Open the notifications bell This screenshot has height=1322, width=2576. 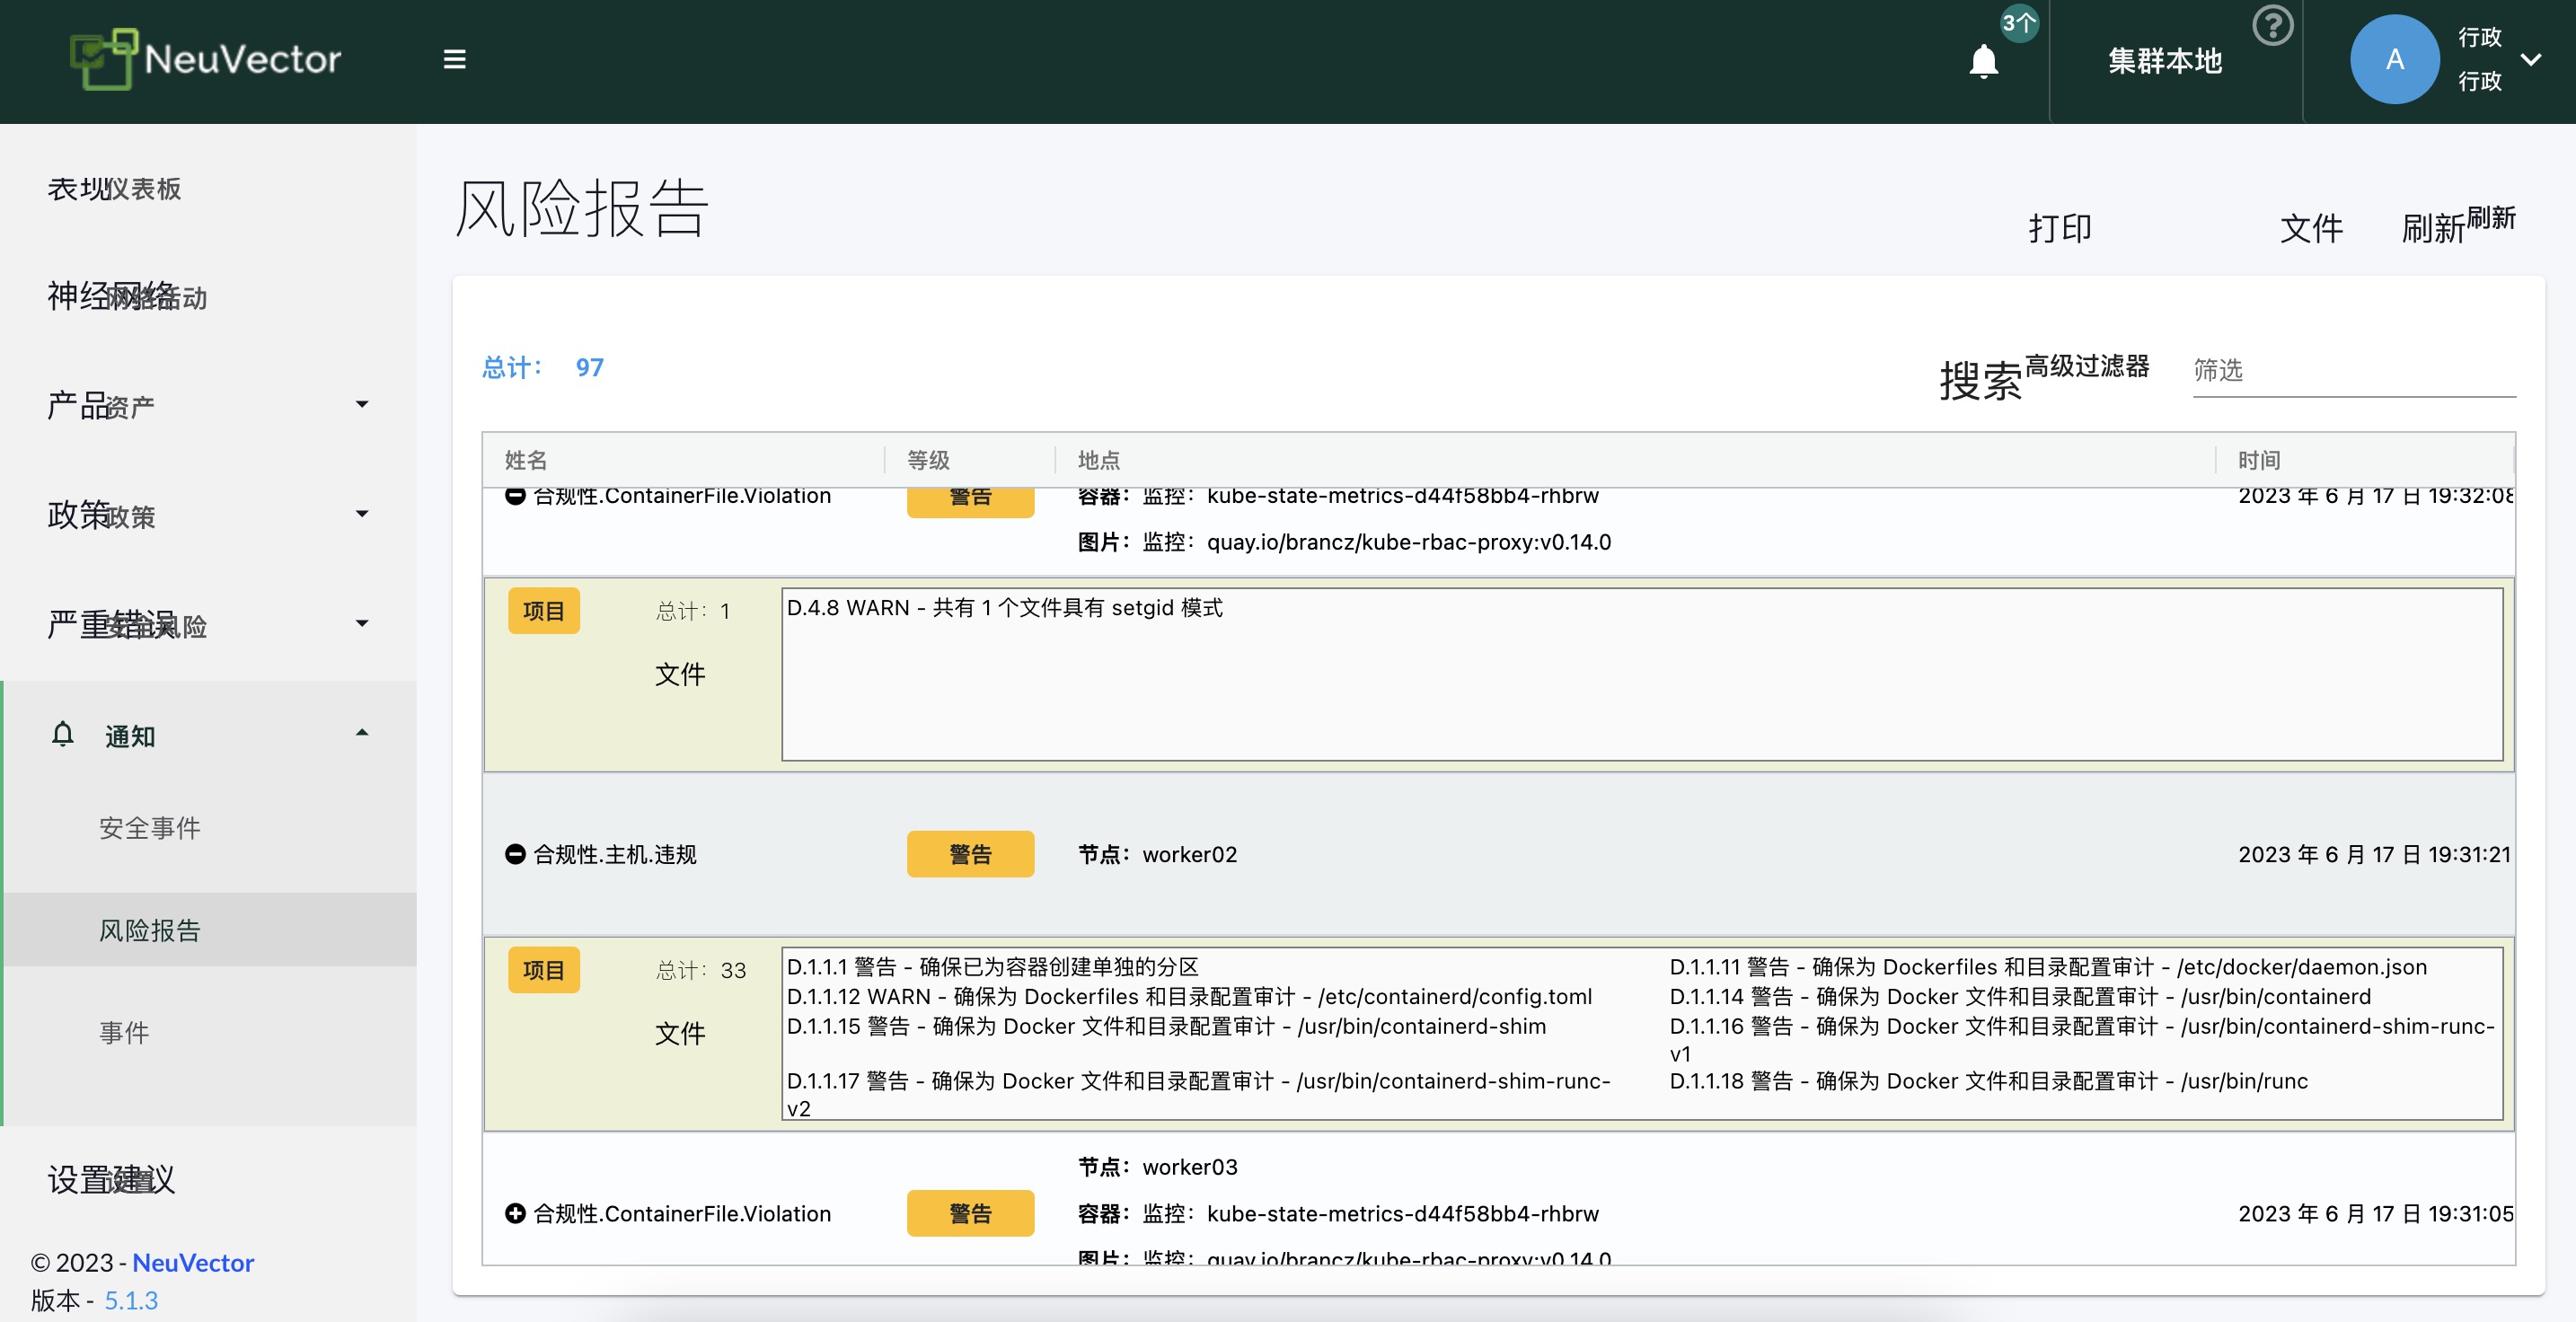coord(1983,61)
